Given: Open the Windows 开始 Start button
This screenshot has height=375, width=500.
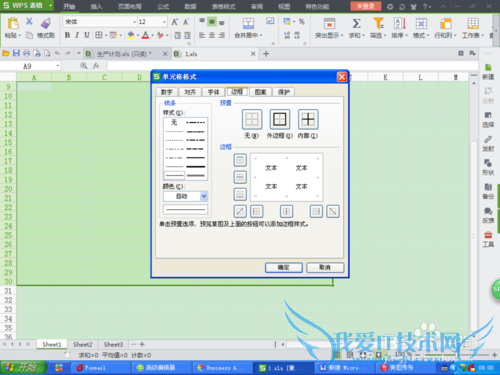Looking at the screenshot, I should [23, 368].
